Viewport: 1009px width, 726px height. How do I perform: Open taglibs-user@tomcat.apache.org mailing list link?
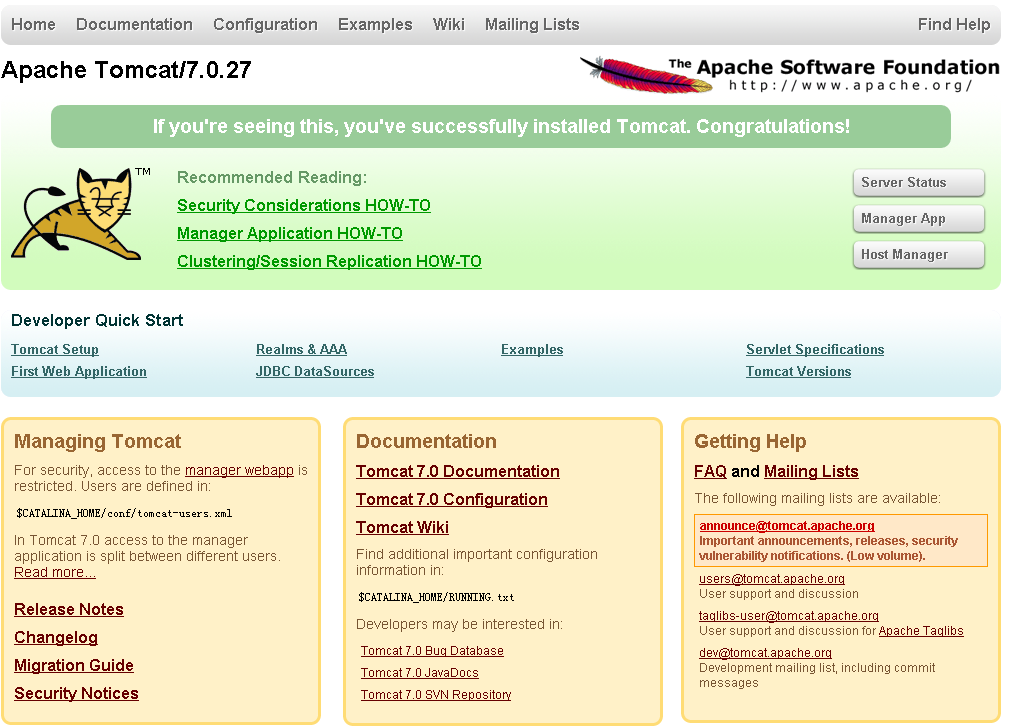[789, 616]
